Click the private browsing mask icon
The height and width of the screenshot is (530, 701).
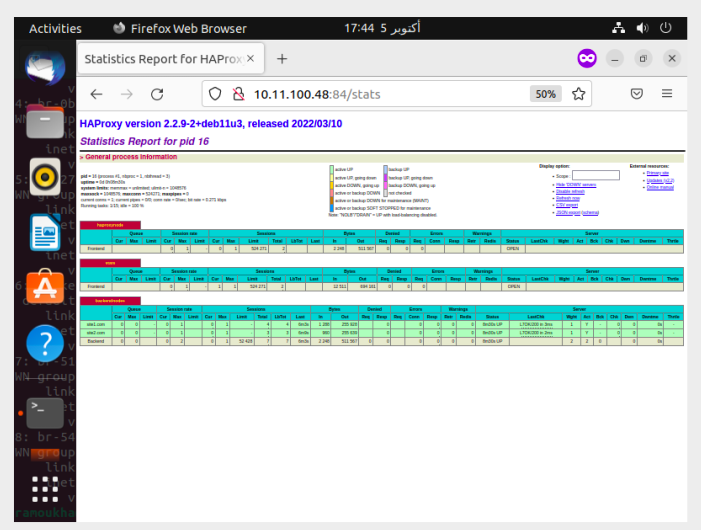click(x=587, y=59)
